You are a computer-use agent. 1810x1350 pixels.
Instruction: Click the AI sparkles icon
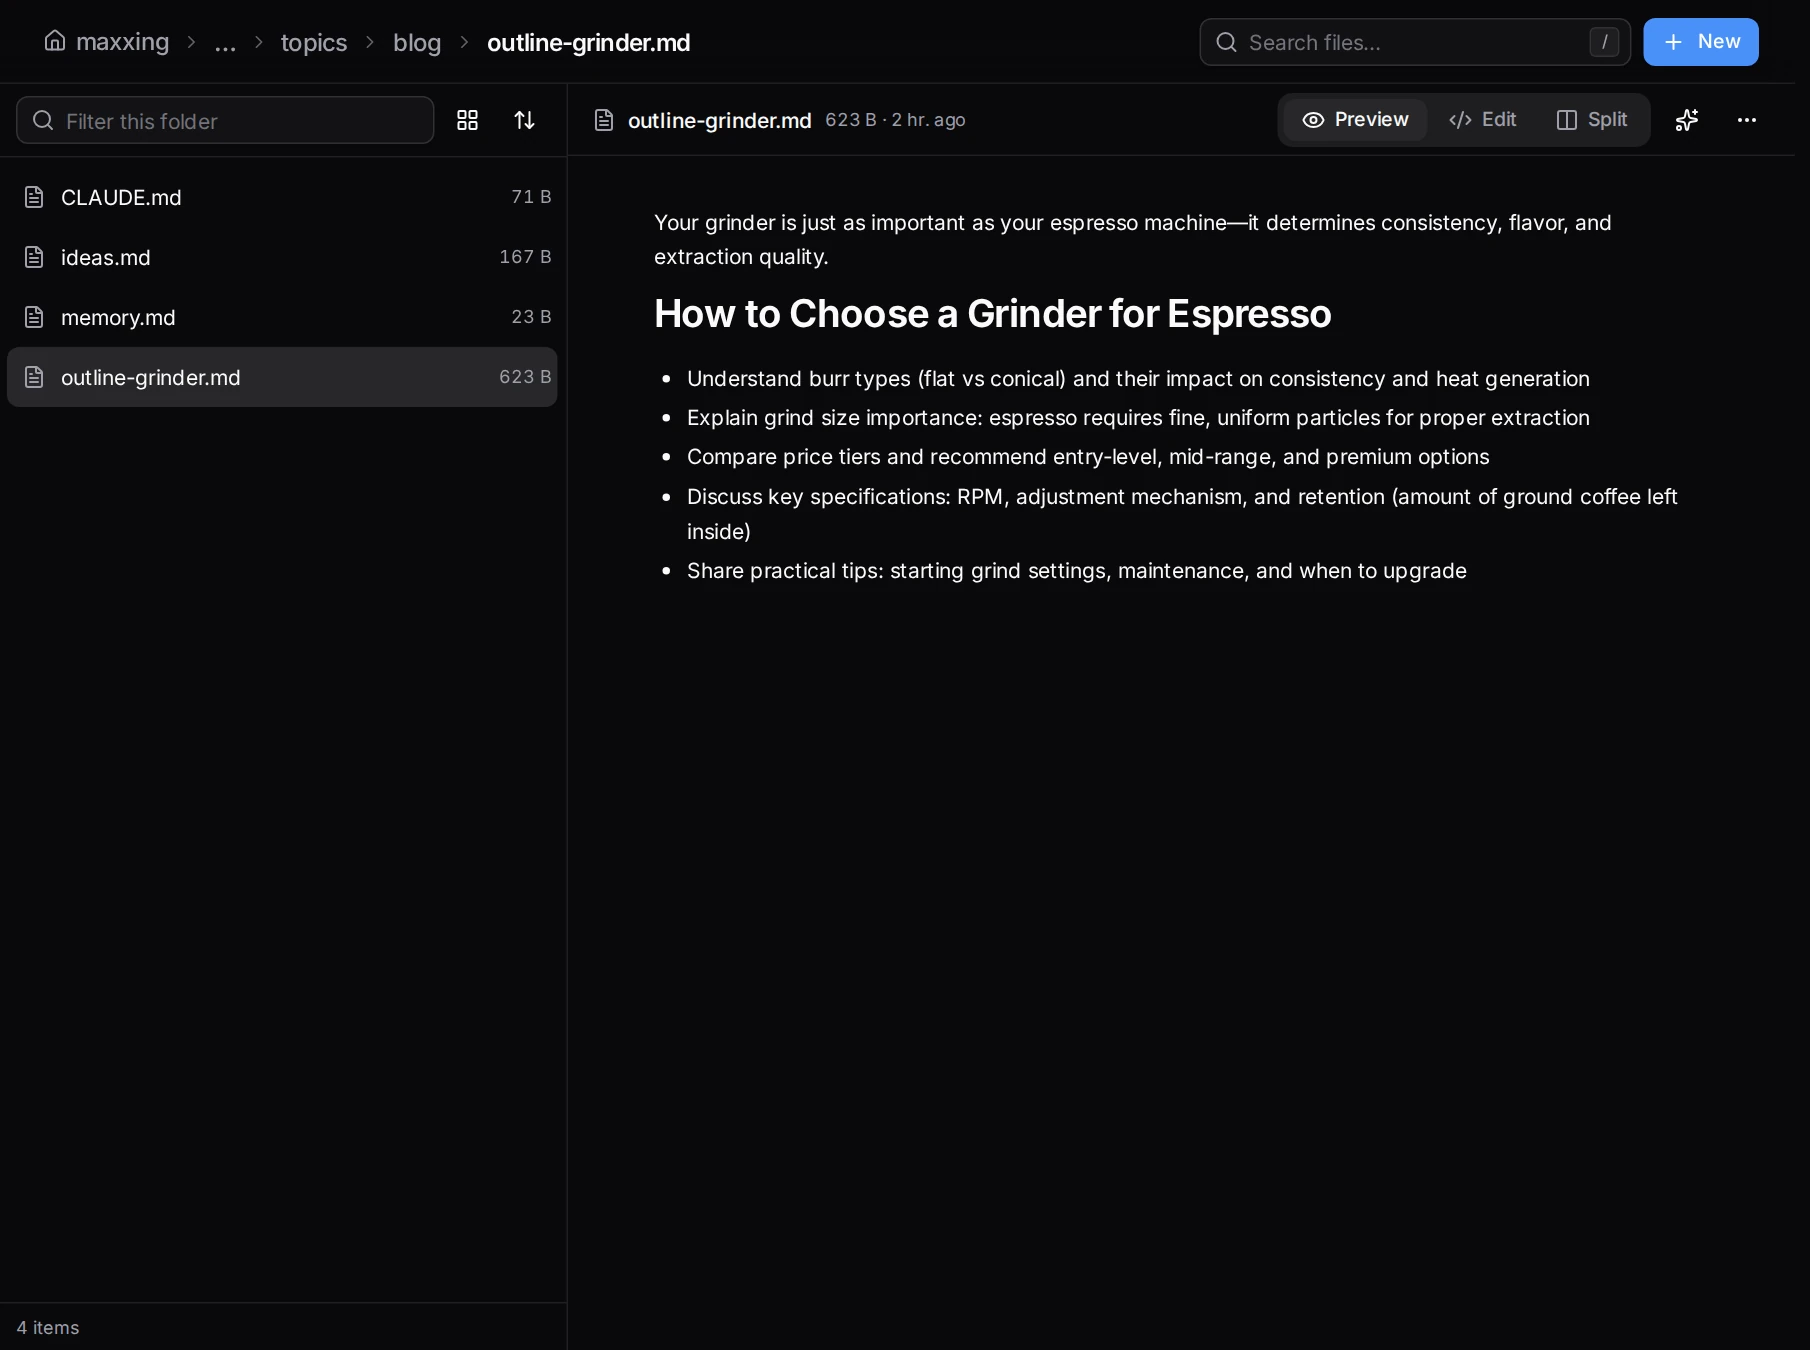click(x=1687, y=120)
